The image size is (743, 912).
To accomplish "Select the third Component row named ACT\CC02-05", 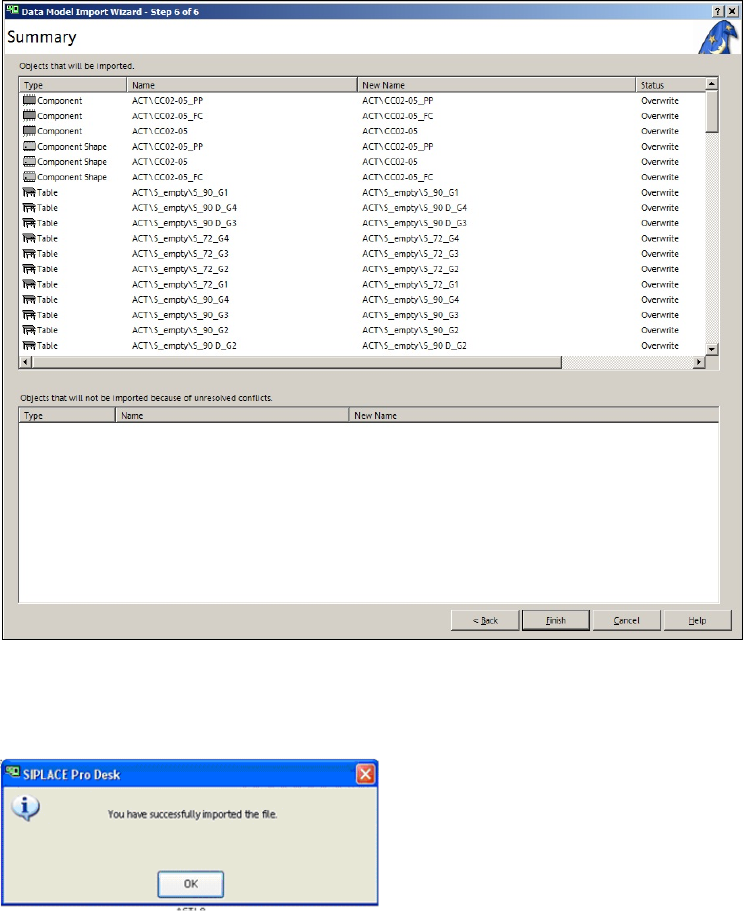I will point(362,131).
